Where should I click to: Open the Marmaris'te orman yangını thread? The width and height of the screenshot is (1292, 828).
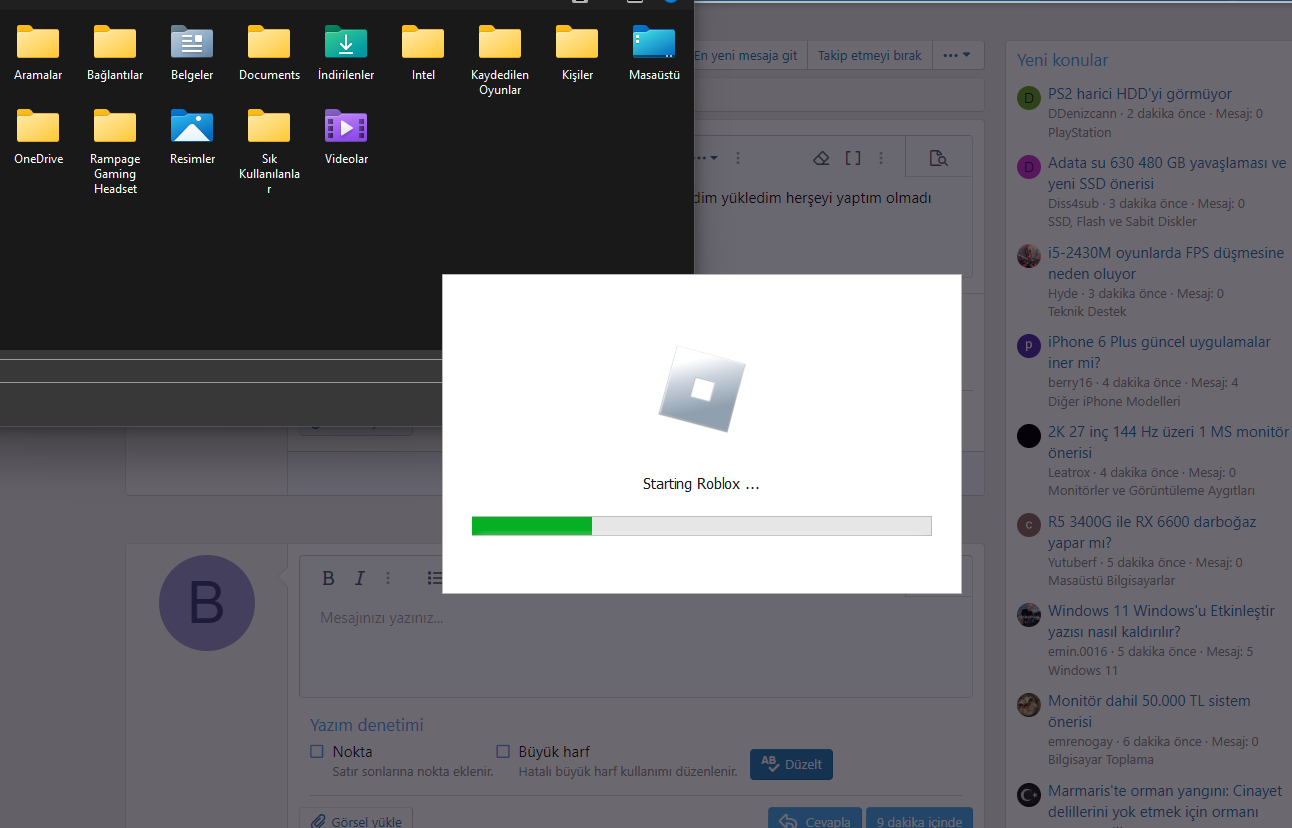(1165, 800)
